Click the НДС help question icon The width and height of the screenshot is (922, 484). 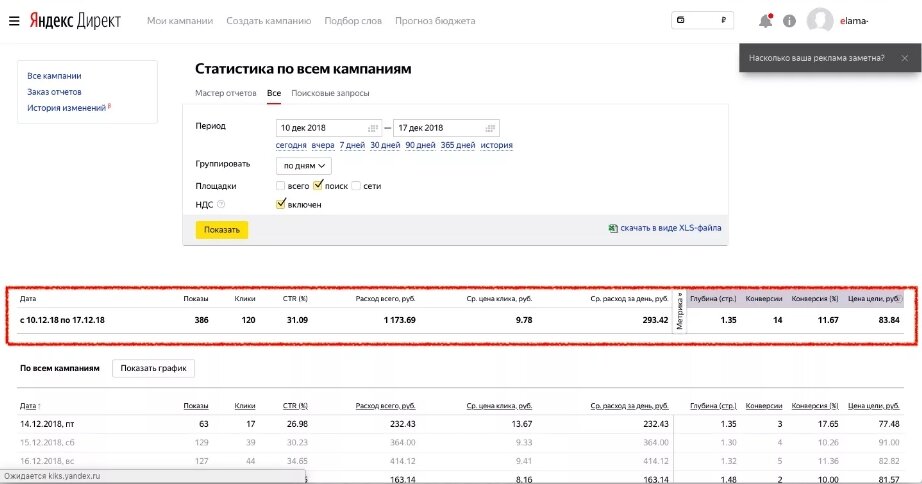221,205
